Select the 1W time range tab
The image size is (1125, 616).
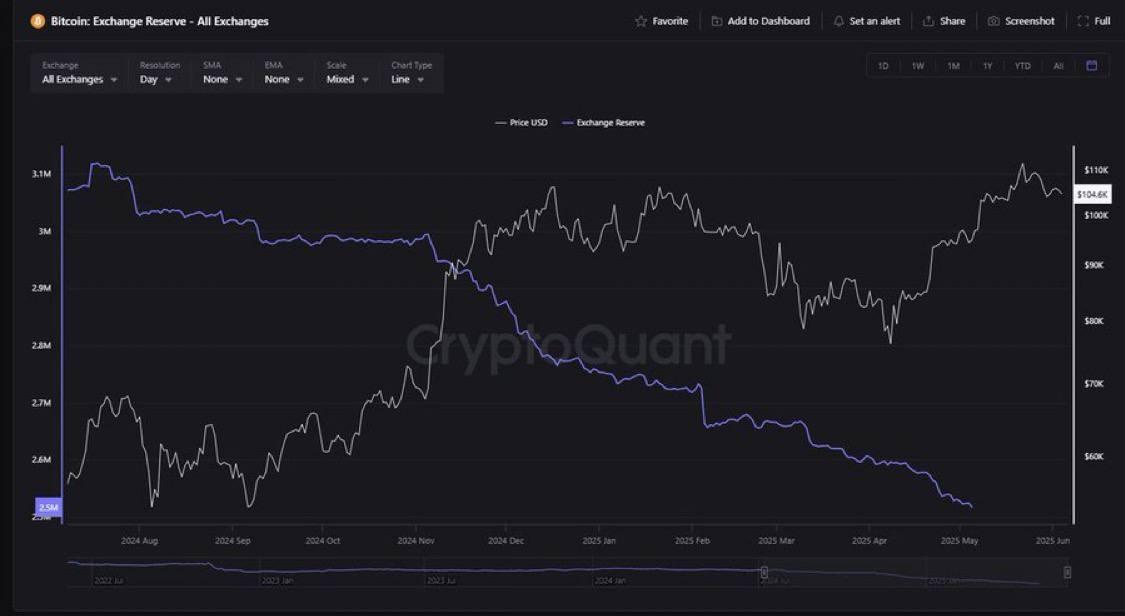coord(917,66)
